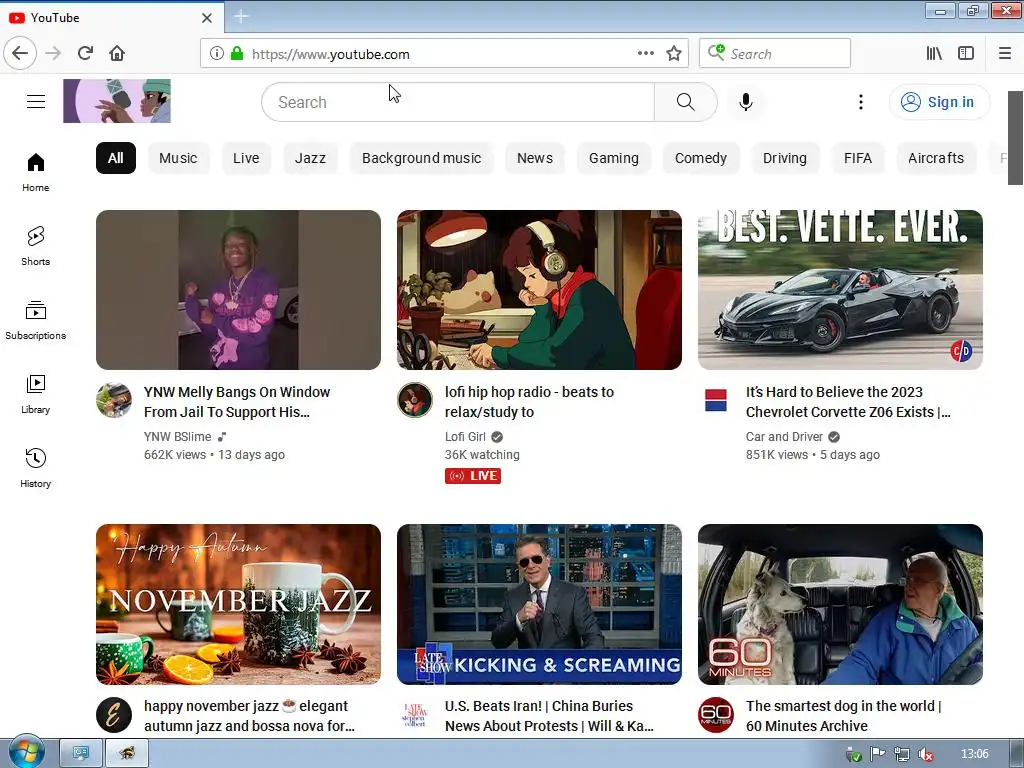Viewport: 1024px width, 768px height.
Task: Close the YouTube tab
Action: 207,18
